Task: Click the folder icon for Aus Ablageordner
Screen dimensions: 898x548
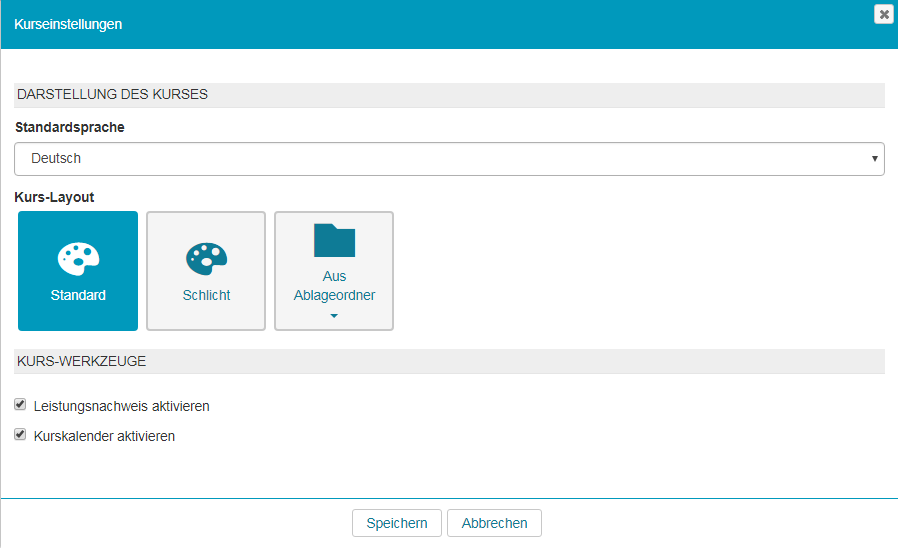Action: click(334, 240)
